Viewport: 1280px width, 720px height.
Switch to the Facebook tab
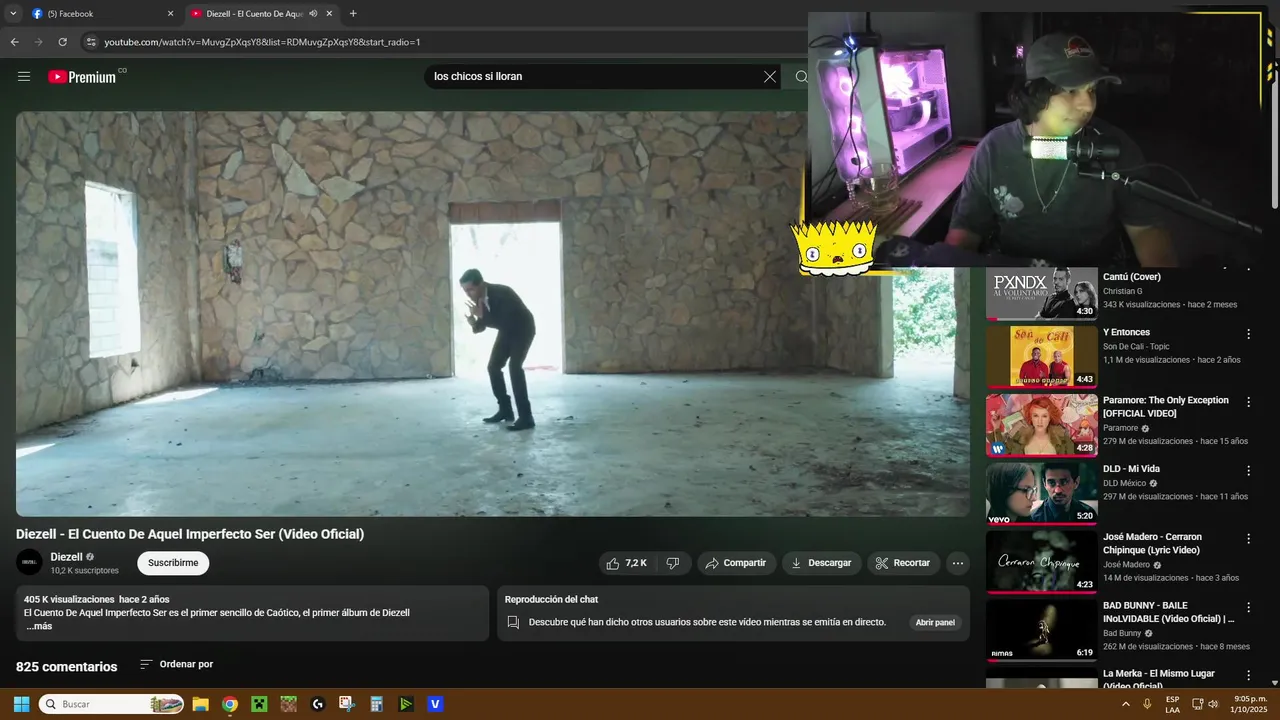pyautogui.click(x=100, y=14)
